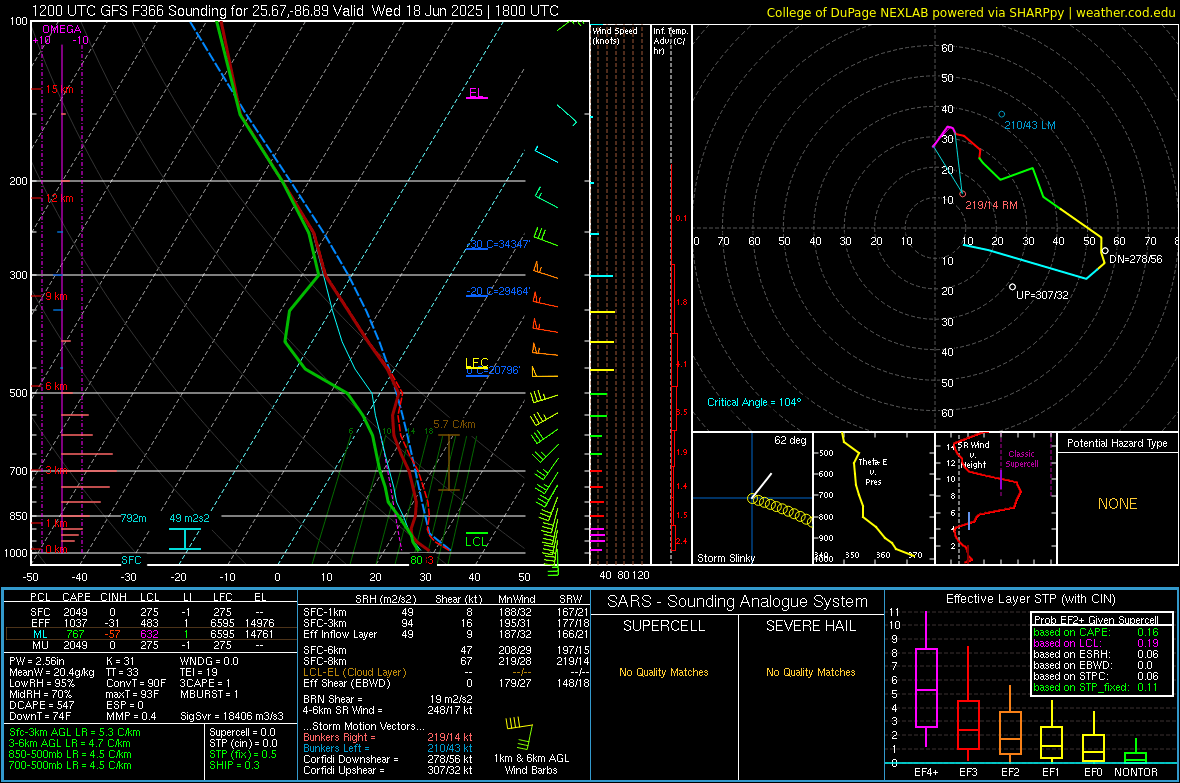Screen dimensions: 1180x783
Task: Click the Classic Supercell label
Action: (x=1021, y=459)
